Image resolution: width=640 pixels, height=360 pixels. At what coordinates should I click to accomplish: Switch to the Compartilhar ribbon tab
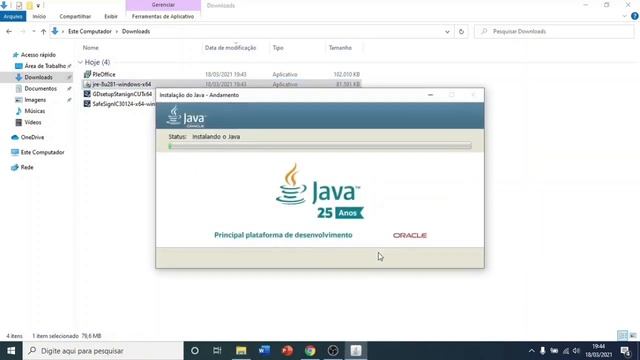tap(75, 16)
